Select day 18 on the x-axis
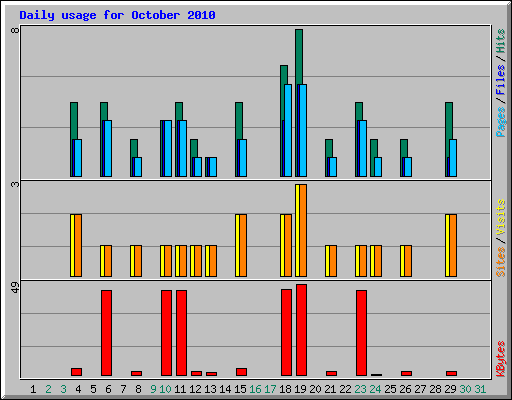Image resolution: width=512 pixels, height=400 pixels. [x=285, y=389]
